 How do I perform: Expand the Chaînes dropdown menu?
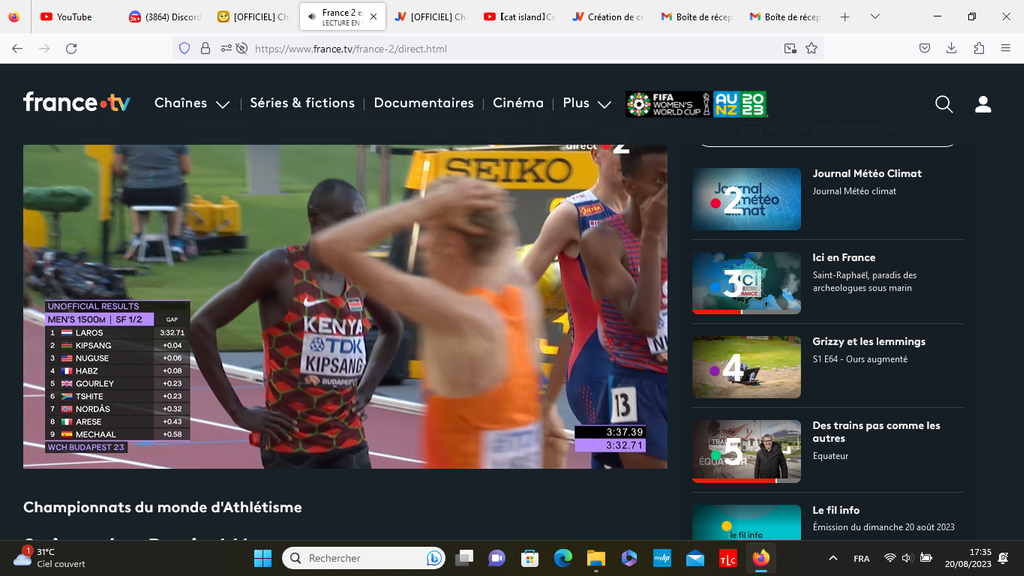click(192, 103)
